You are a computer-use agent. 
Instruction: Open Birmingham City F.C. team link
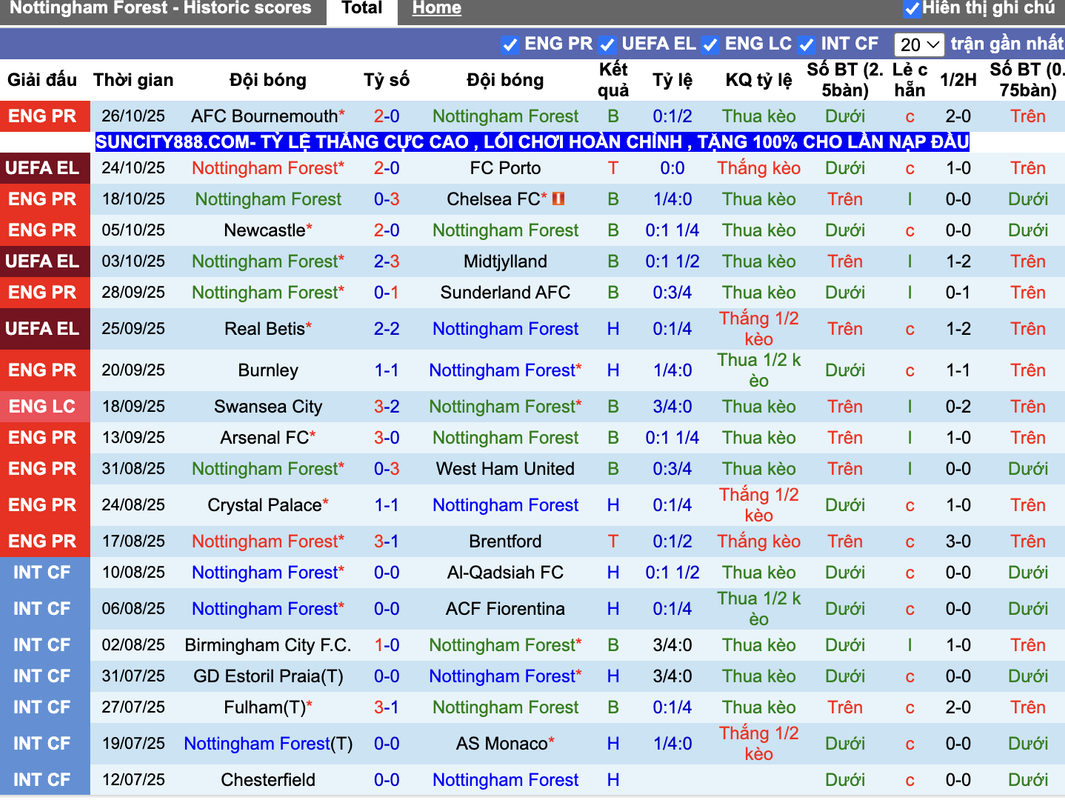point(268,645)
